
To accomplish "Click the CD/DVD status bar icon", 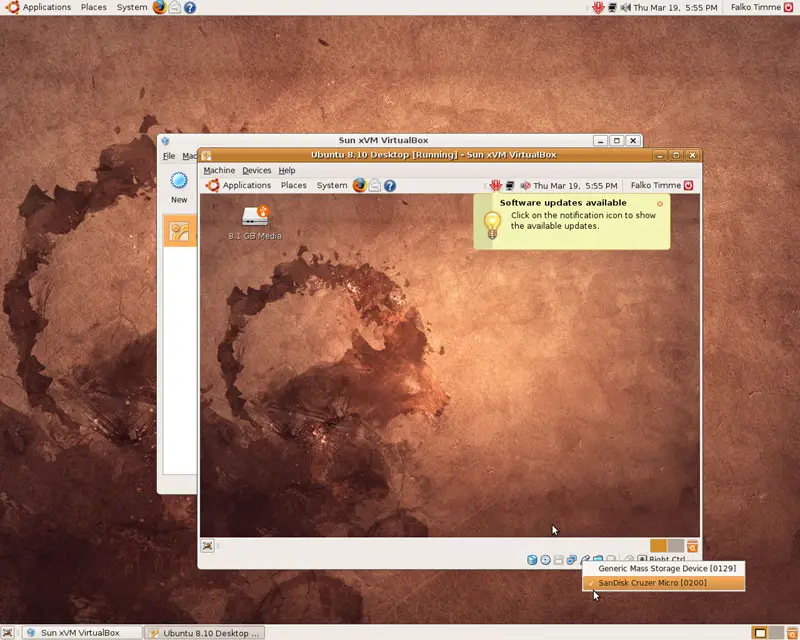I will tap(545, 560).
